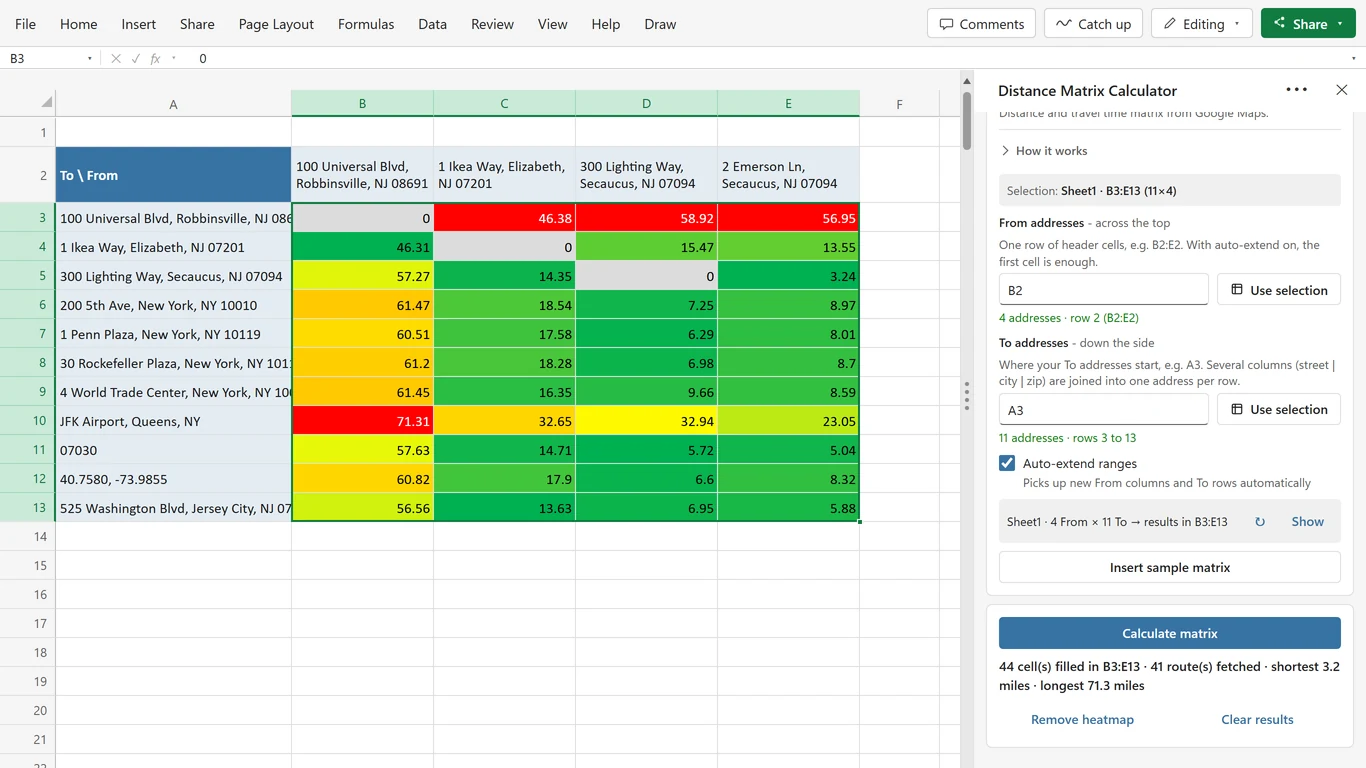
Task: Open the Comments pane
Action: pyautogui.click(x=982, y=24)
